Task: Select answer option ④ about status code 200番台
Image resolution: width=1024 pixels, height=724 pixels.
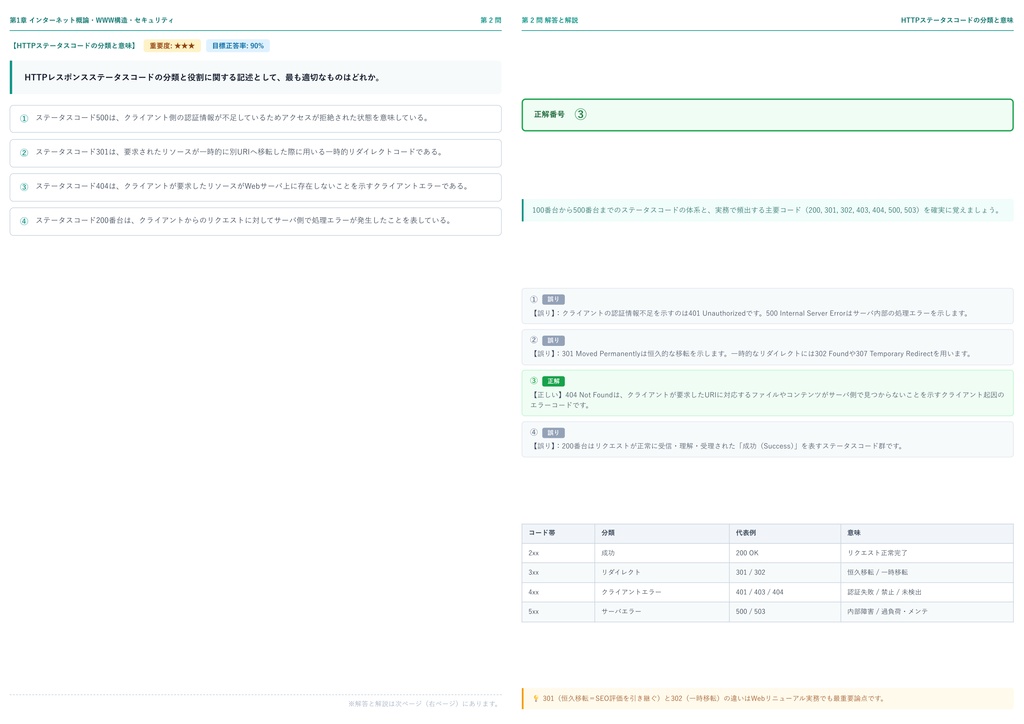Action: point(255,221)
